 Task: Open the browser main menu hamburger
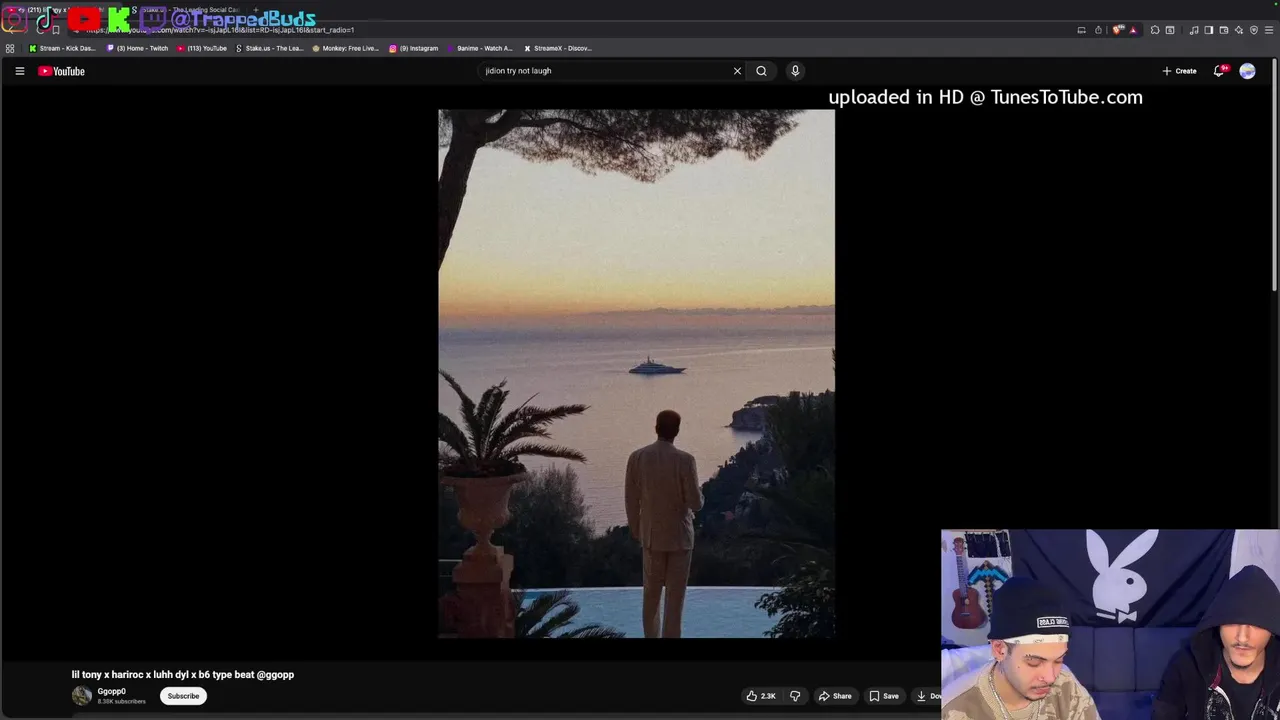1269,30
